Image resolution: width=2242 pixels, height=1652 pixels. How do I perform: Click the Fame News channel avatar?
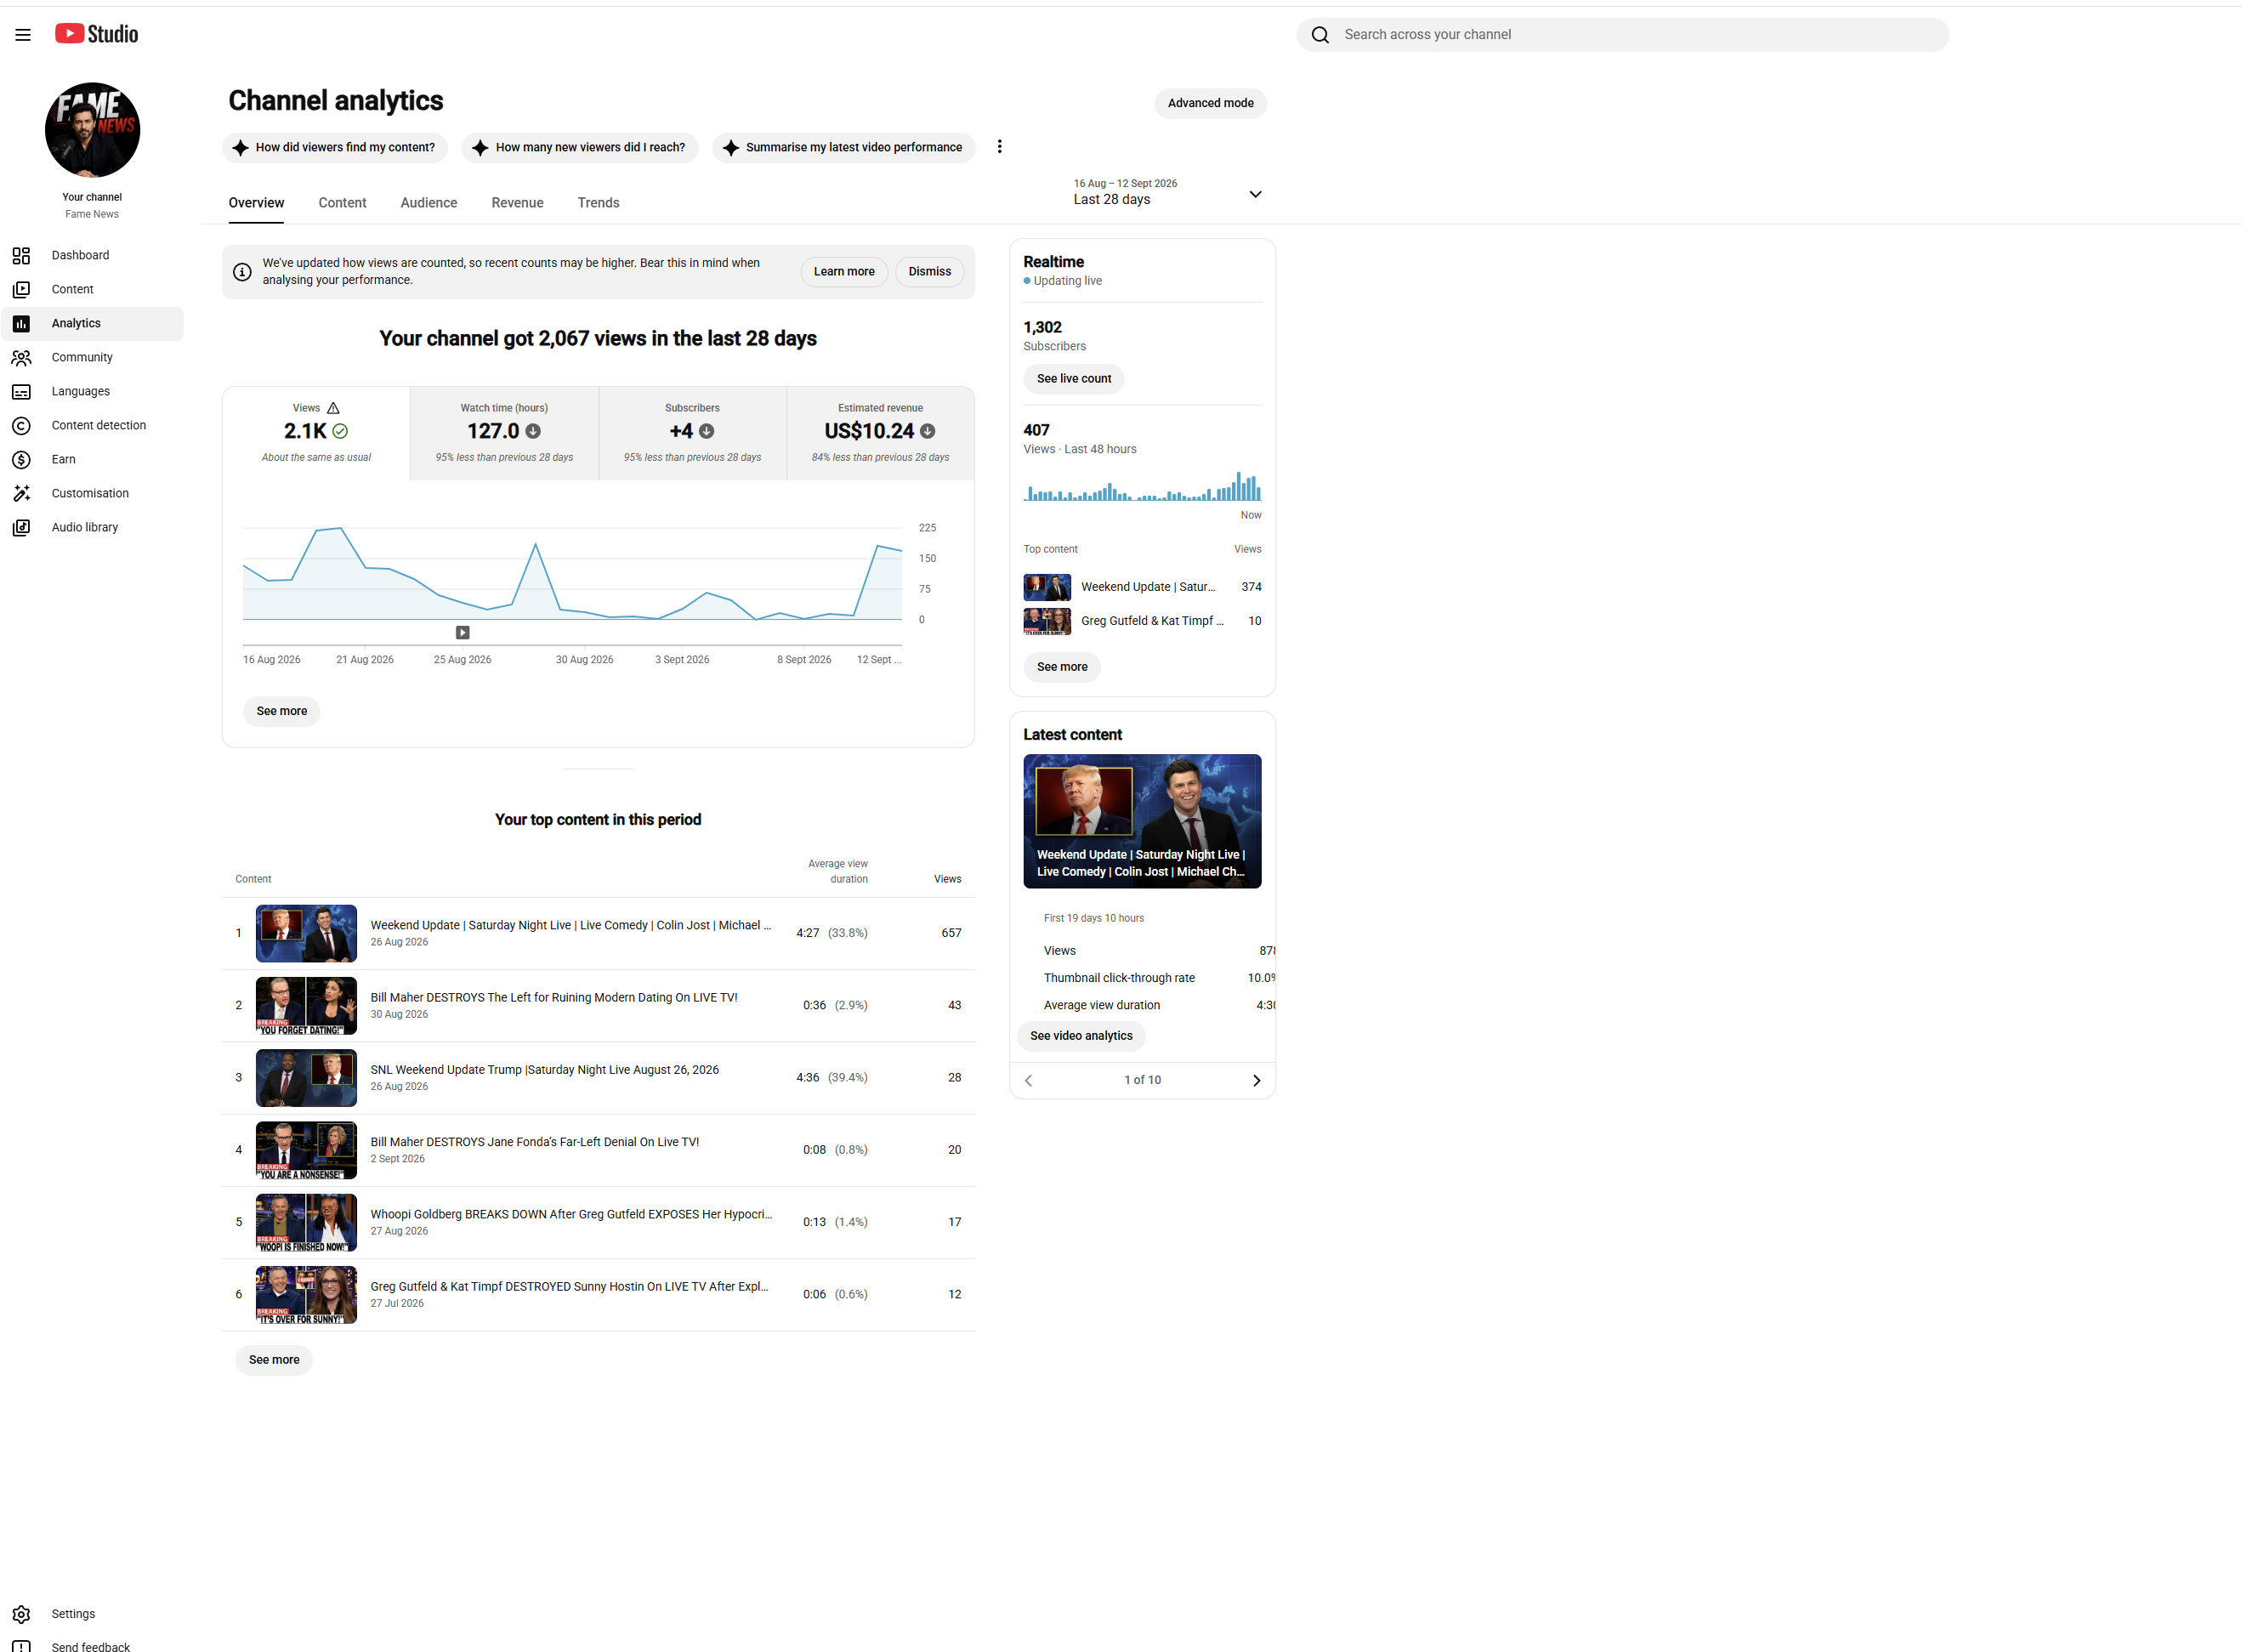point(92,130)
